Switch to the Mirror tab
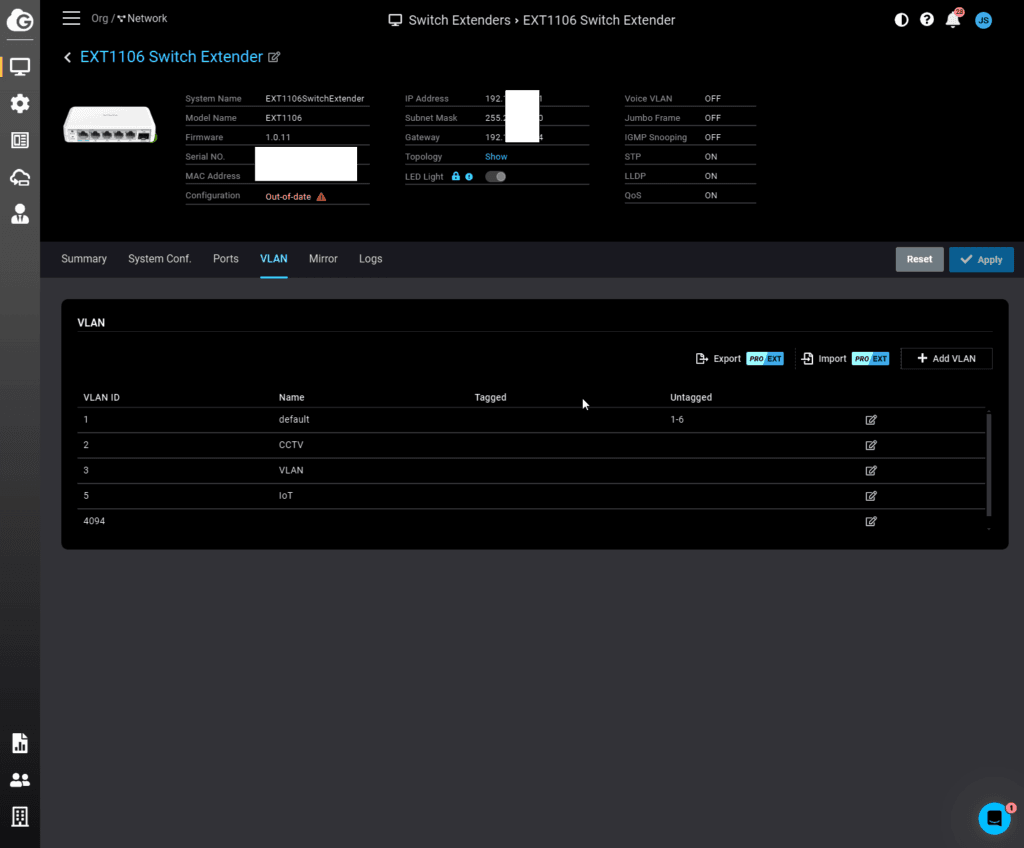Viewport: 1024px width, 848px height. click(323, 259)
